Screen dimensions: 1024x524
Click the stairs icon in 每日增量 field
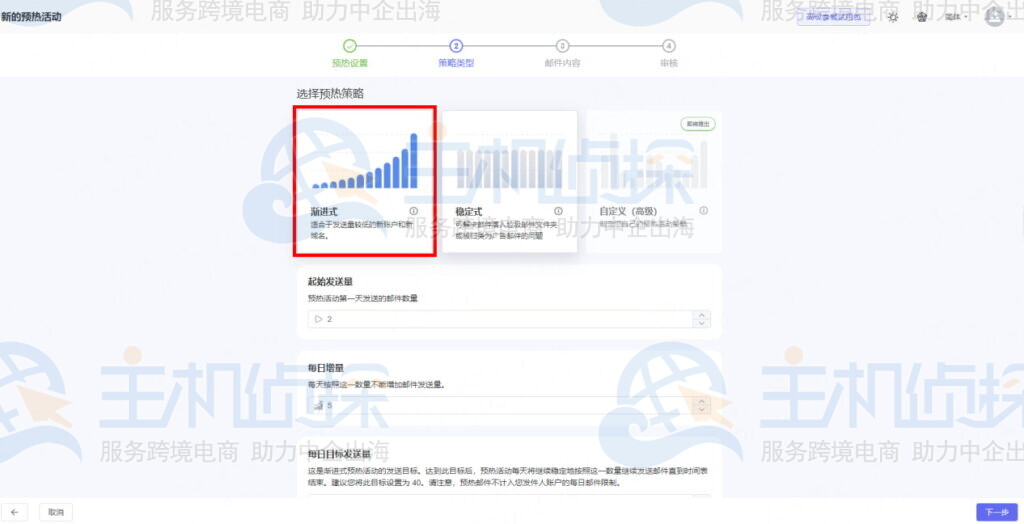tap(319, 405)
